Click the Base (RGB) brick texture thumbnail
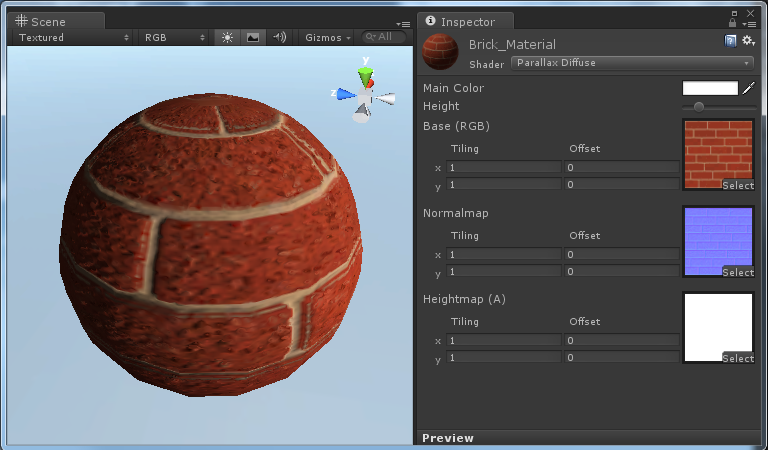The image size is (768, 450). (718, 154)
